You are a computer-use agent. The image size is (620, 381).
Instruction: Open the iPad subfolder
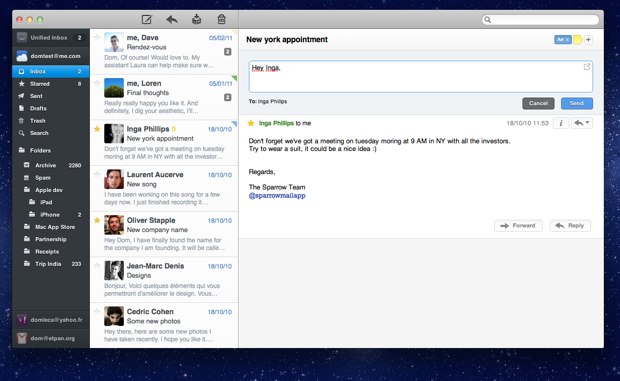pos(51,202)
